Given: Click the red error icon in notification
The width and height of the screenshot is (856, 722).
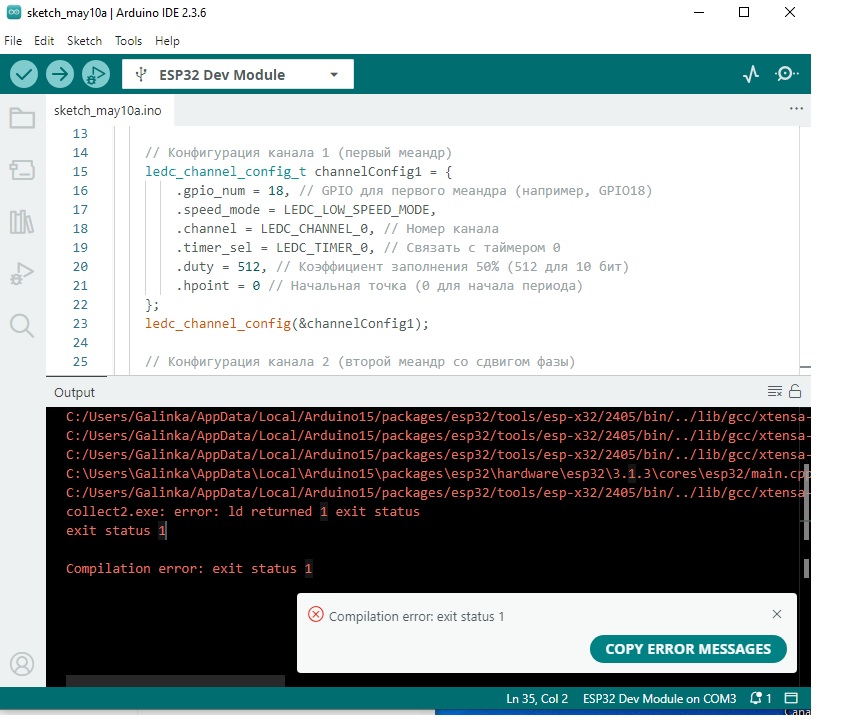Looking at the screenshot, I should coord(316,614).
